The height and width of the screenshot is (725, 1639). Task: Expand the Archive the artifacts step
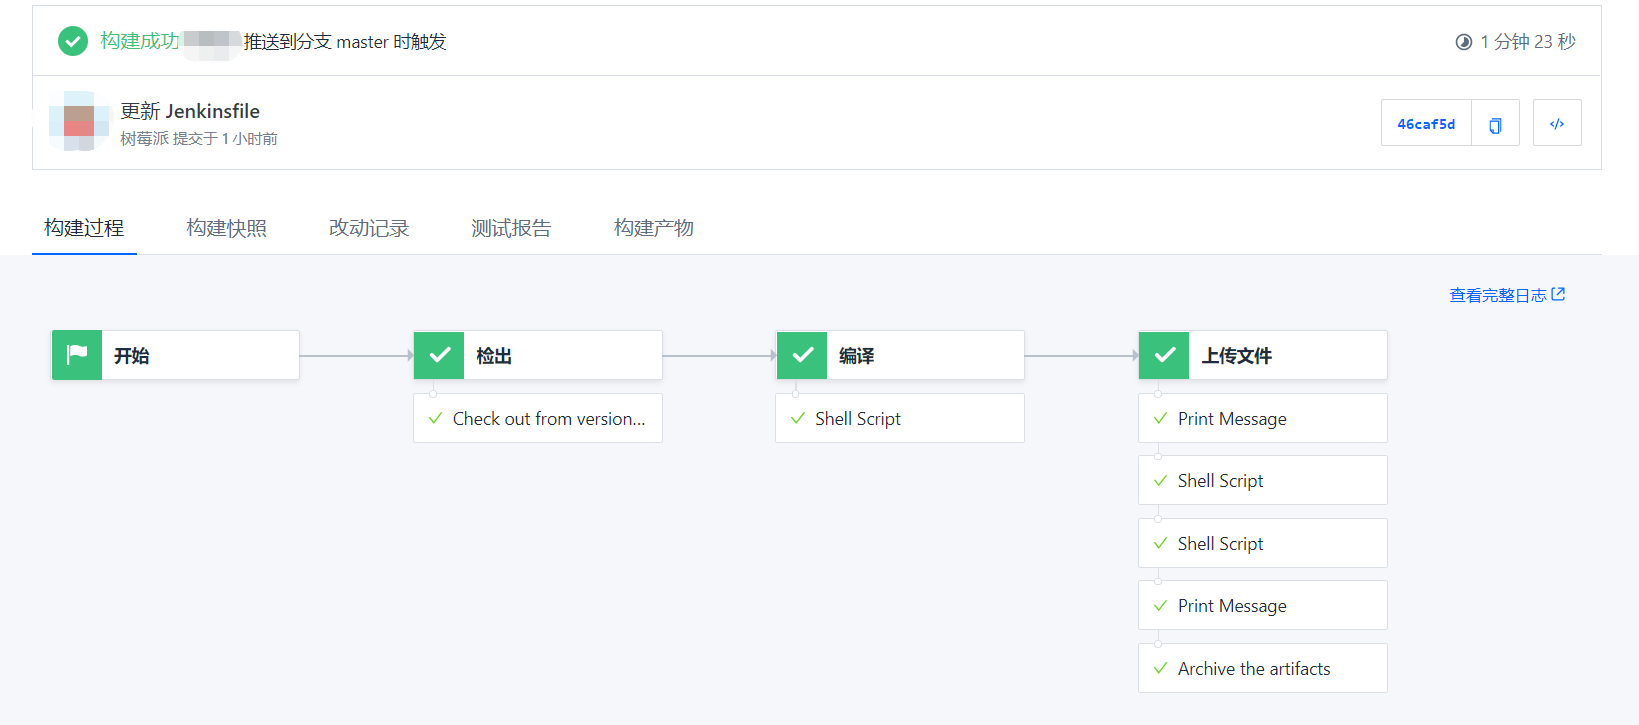point(1262,669)
